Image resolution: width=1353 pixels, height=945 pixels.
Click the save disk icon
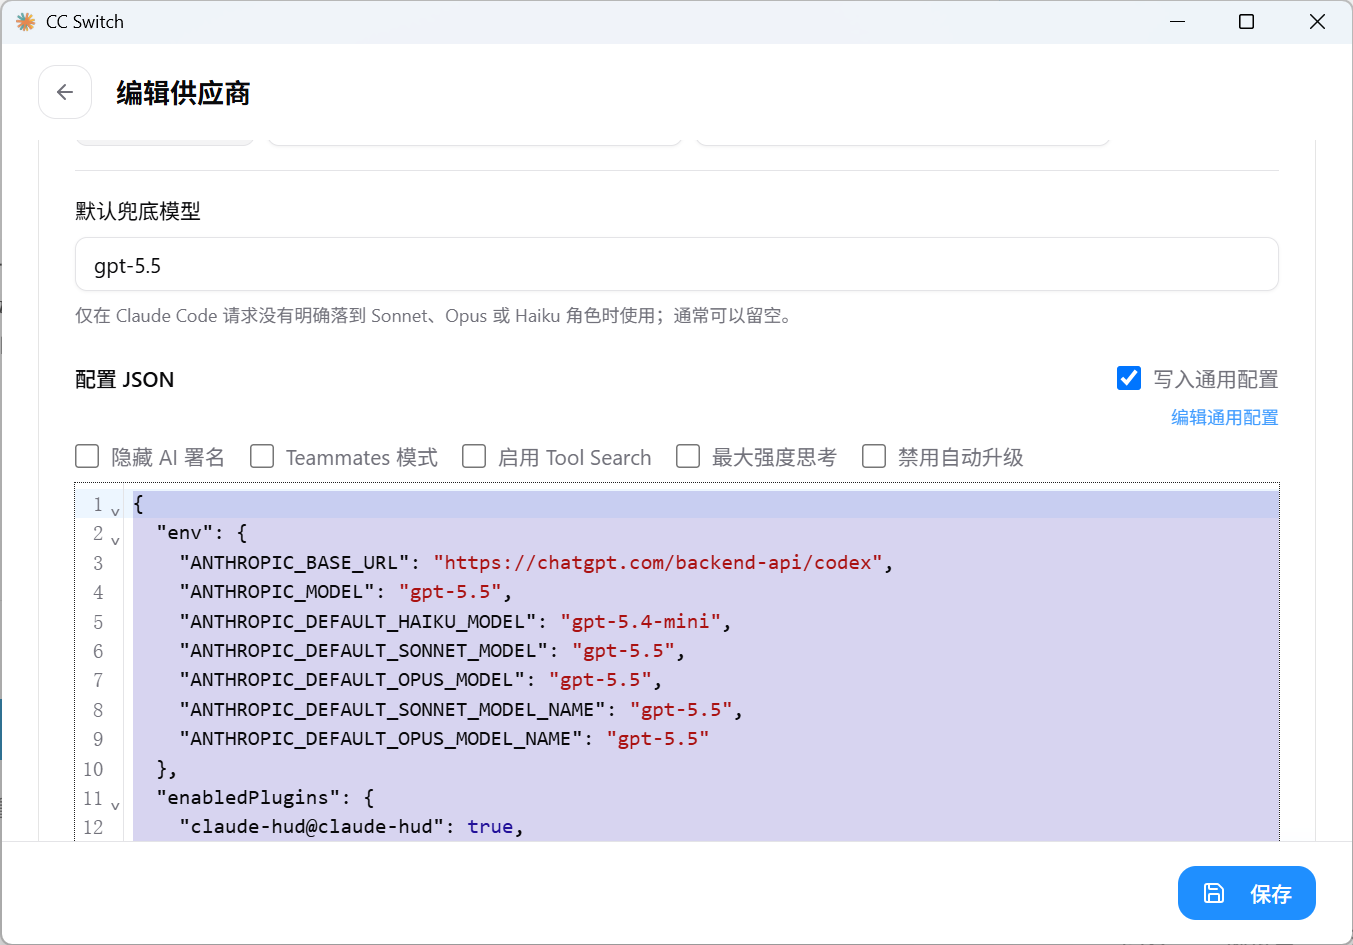click(x=1213, y=893)
